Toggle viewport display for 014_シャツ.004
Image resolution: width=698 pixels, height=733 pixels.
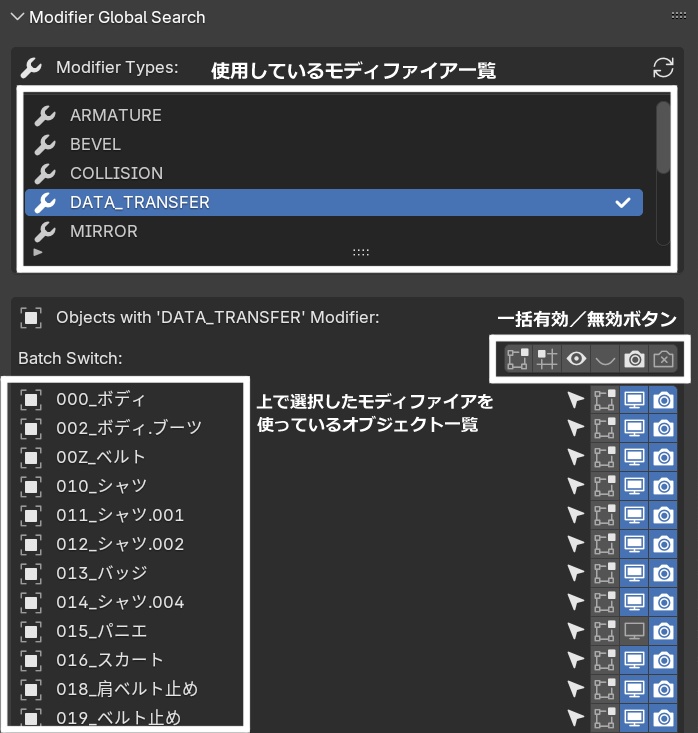click(x=634, y=603)
